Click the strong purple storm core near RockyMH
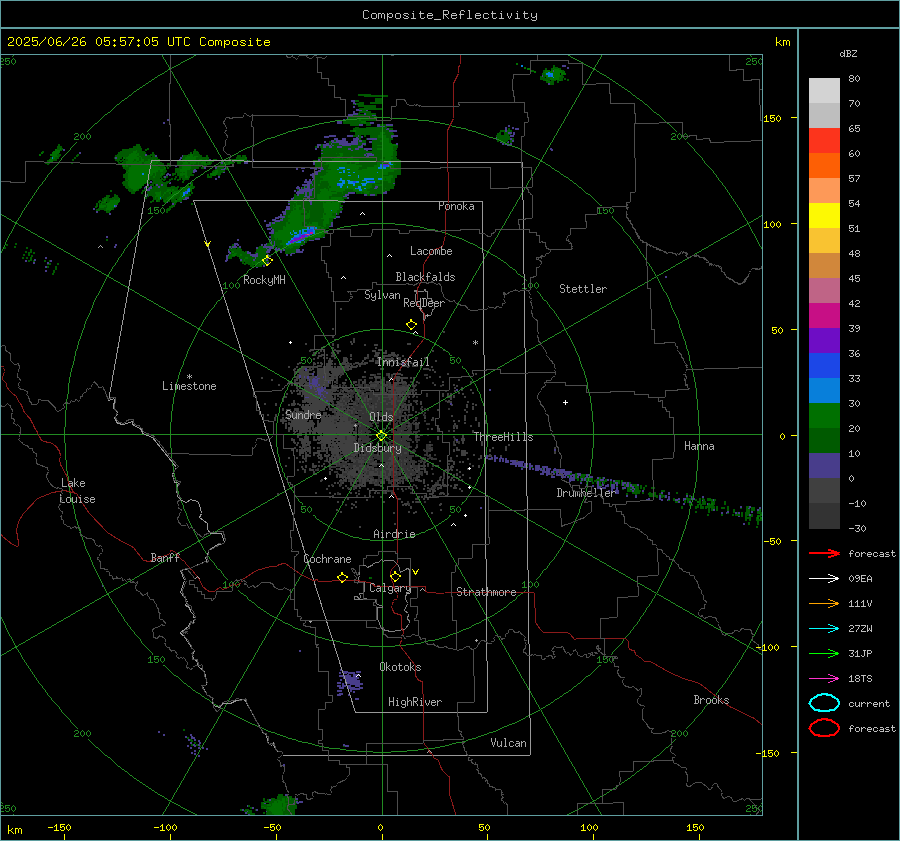This screenshot has width=900, height=841. [x=301, y=236]
